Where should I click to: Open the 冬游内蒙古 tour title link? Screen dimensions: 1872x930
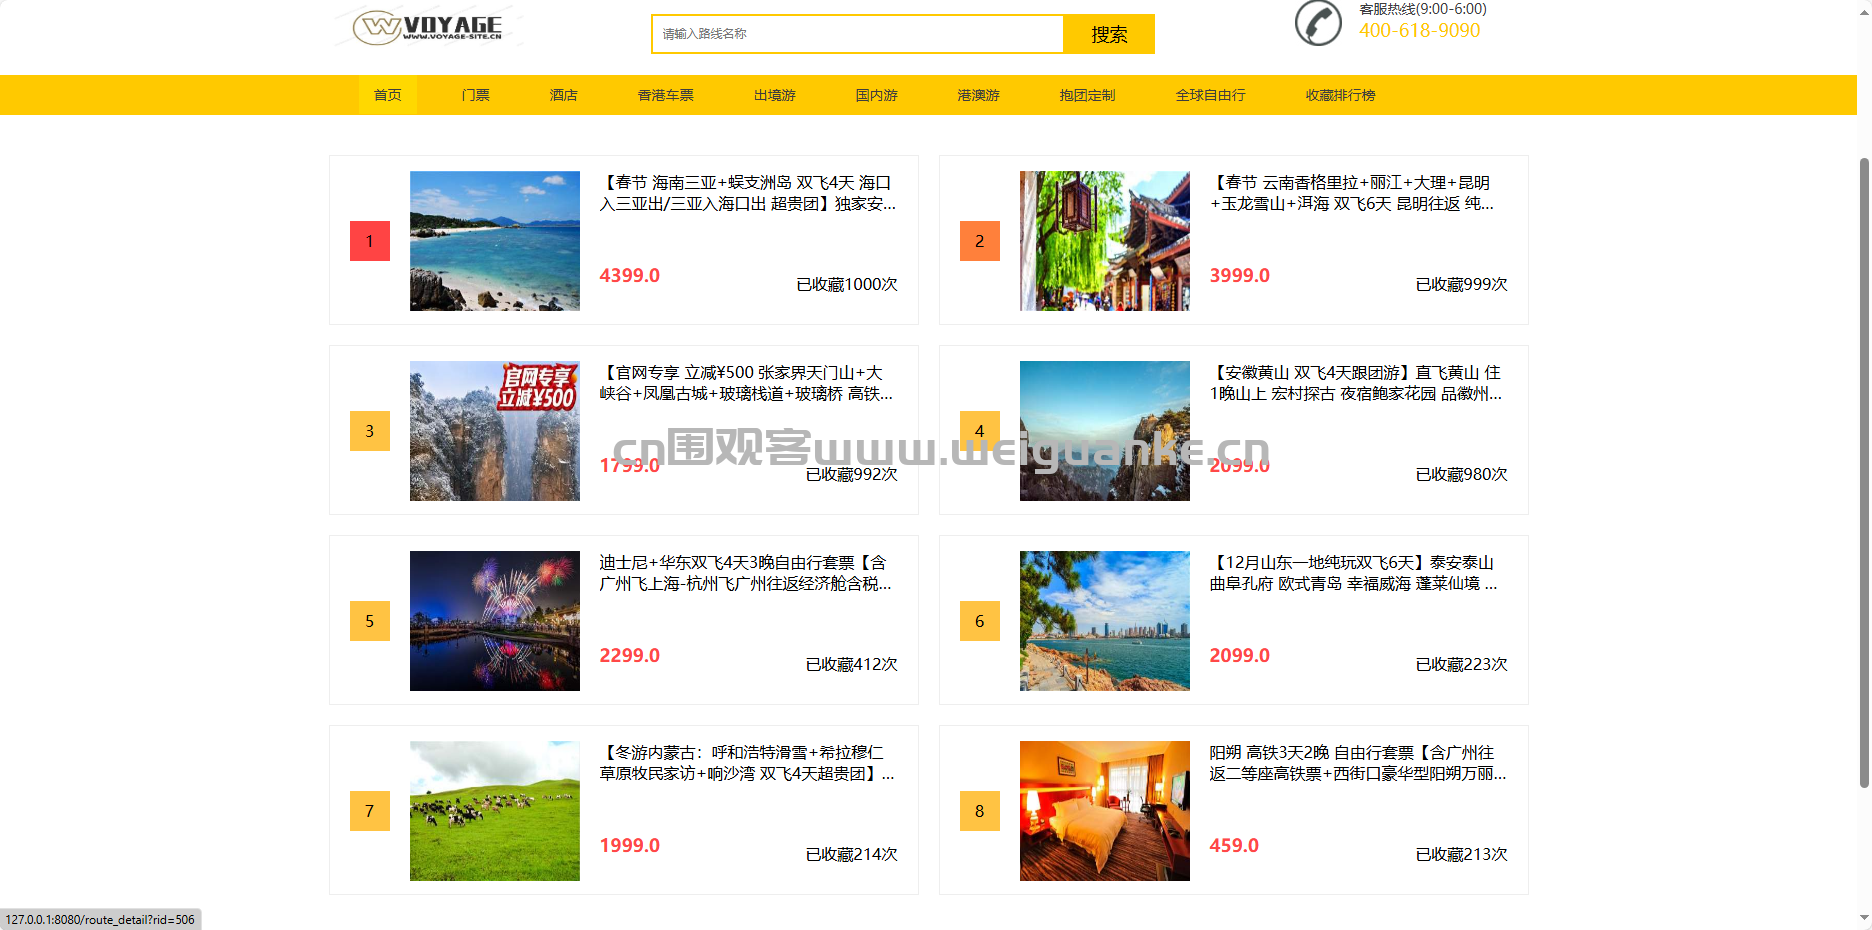pos(747,763)
